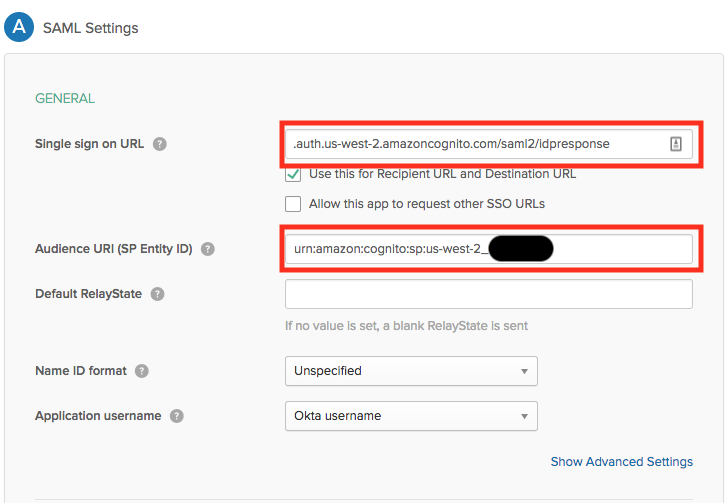Click contact-card icon inside Single sign on URL field

point(676,144)
